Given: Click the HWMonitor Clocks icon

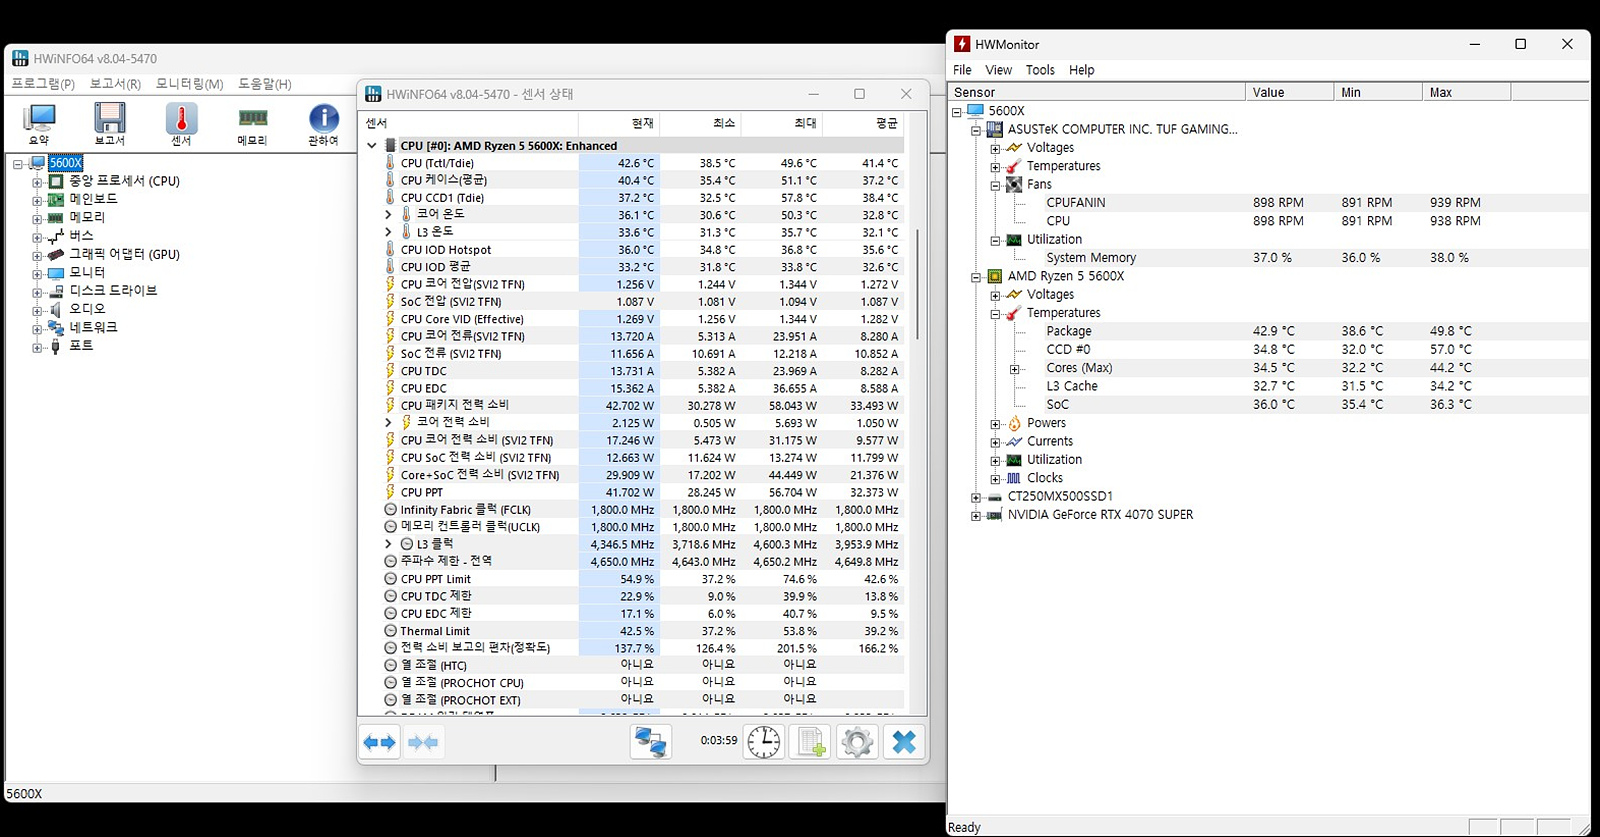Looking at the screenshot, I should [x=1014, y=478].
